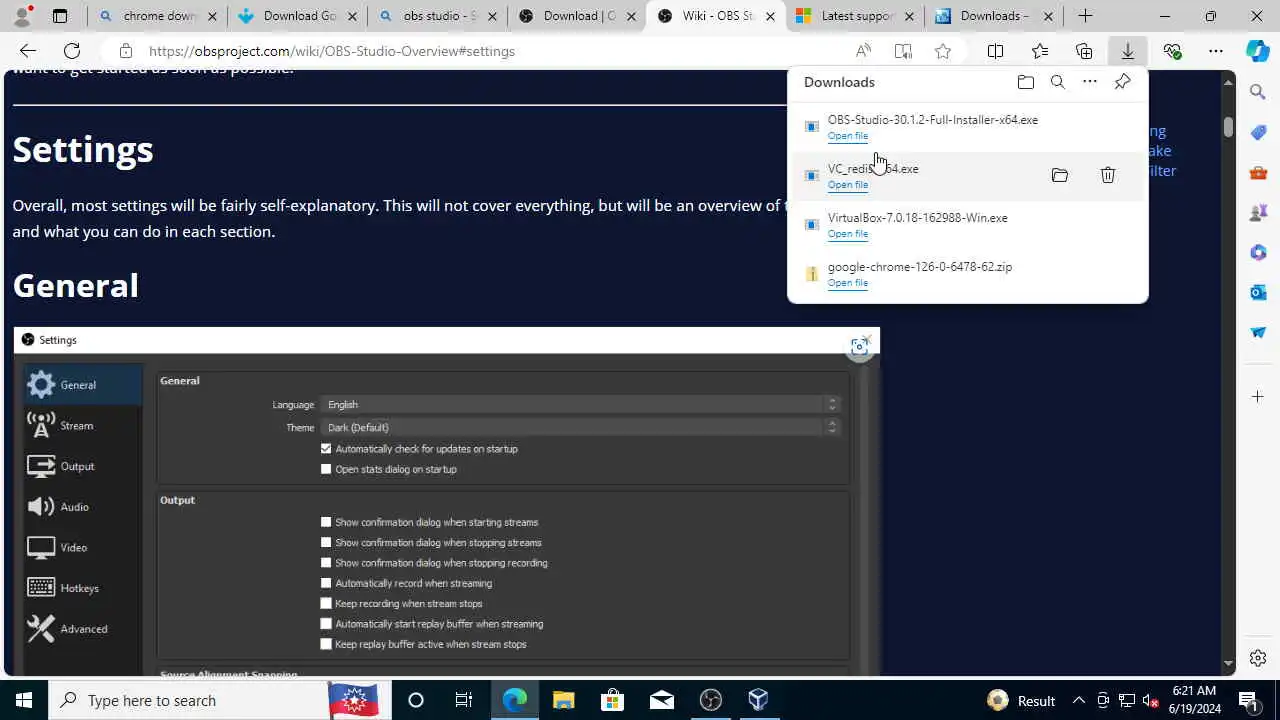Open Browser essentials icon
The width and height of the screenshot is (1280, 720).
pyautogui.click(x=1172, y=51)
